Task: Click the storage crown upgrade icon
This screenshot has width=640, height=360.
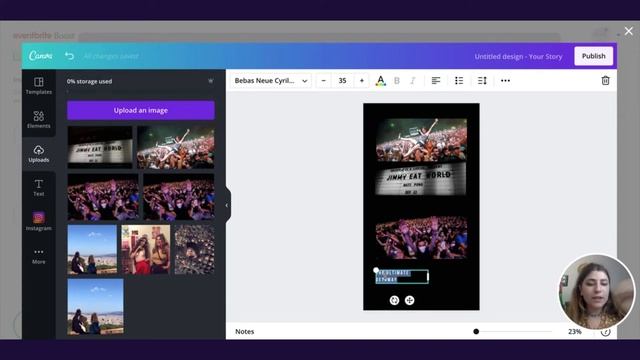Action: coord(211,81)
